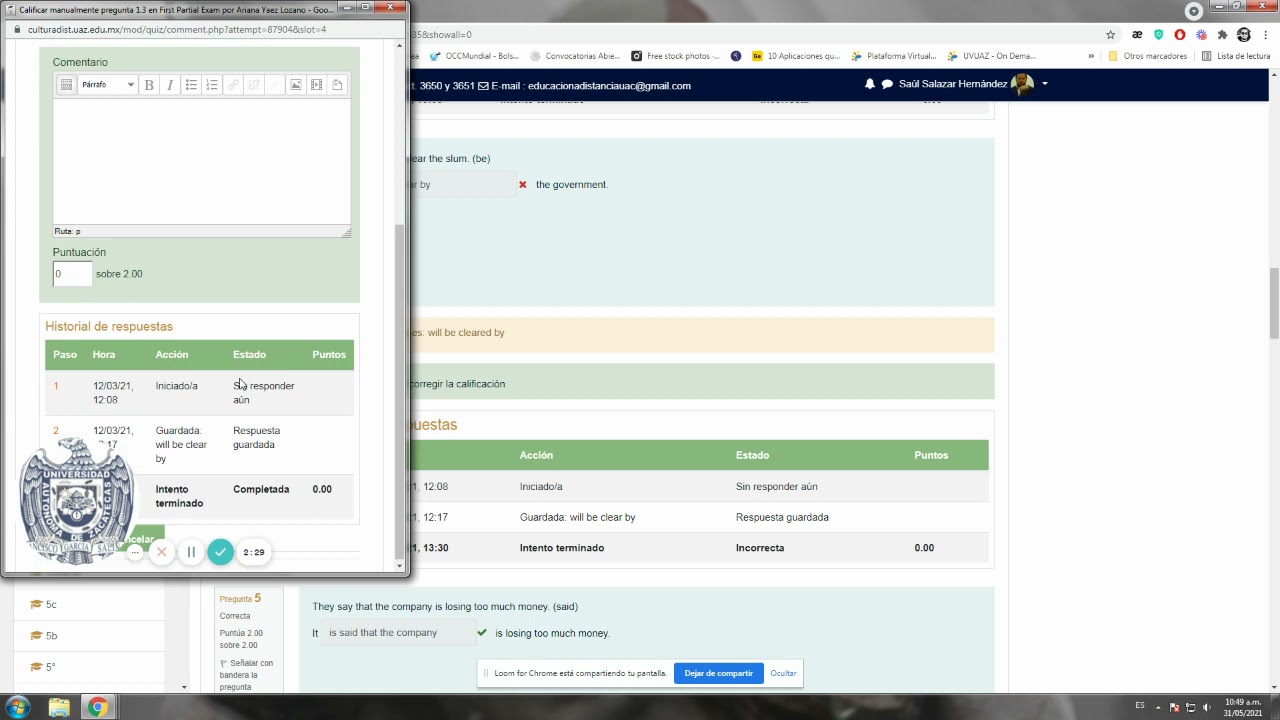
Task: Pause the Loom recording
Action: point(191,552)
